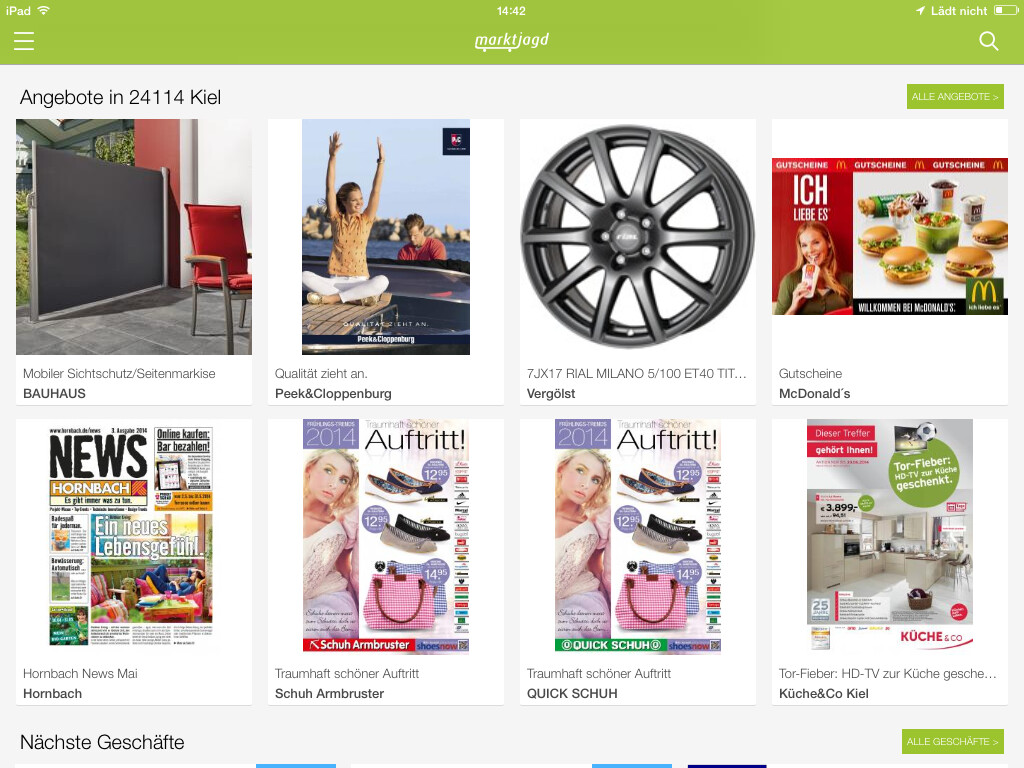Tap the Wi-Fi status icon
Viewport: 1024px width, 768px height.
[x=44, y=10]
